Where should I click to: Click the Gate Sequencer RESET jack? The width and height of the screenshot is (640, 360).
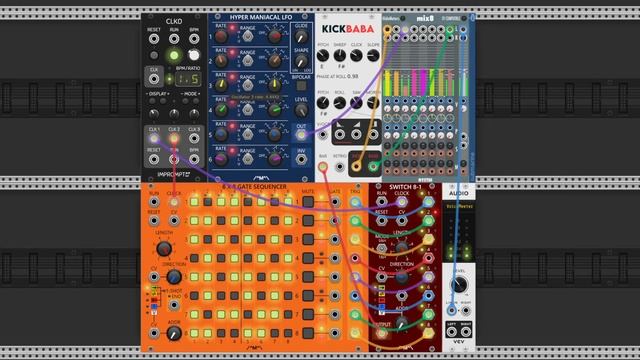[154, 221]
